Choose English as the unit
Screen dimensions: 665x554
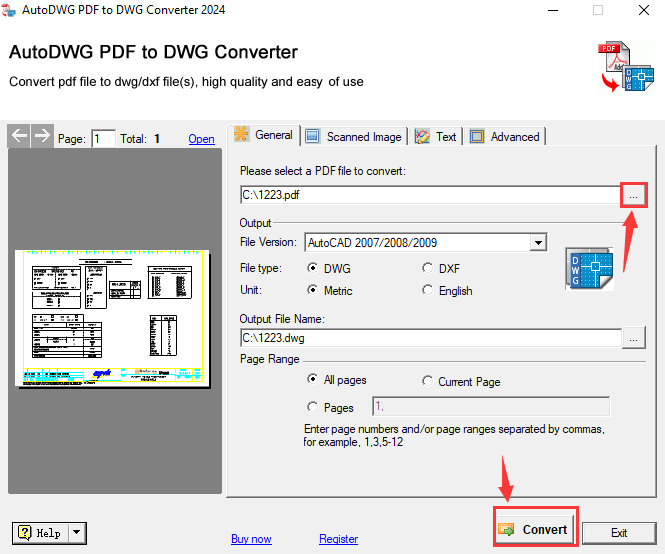(x=428, y=291)
